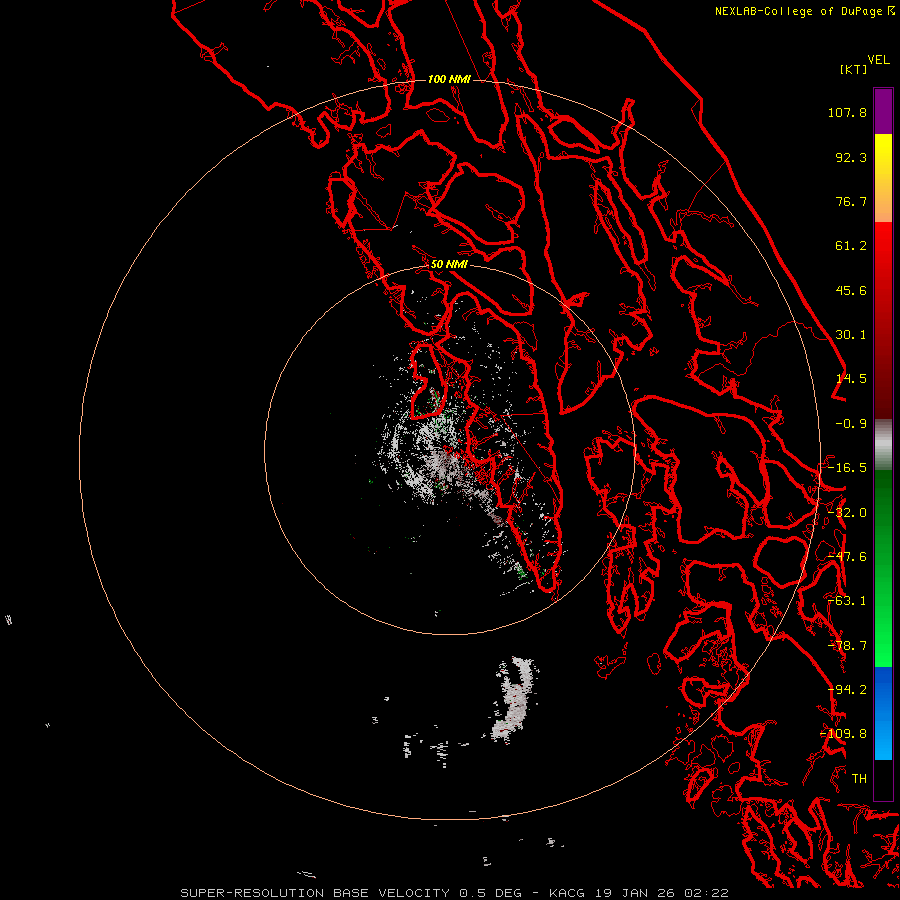Click the 107.8 velocity scale value
The image size is (900, 900).
pyautogui.click(x=847, y=112)
